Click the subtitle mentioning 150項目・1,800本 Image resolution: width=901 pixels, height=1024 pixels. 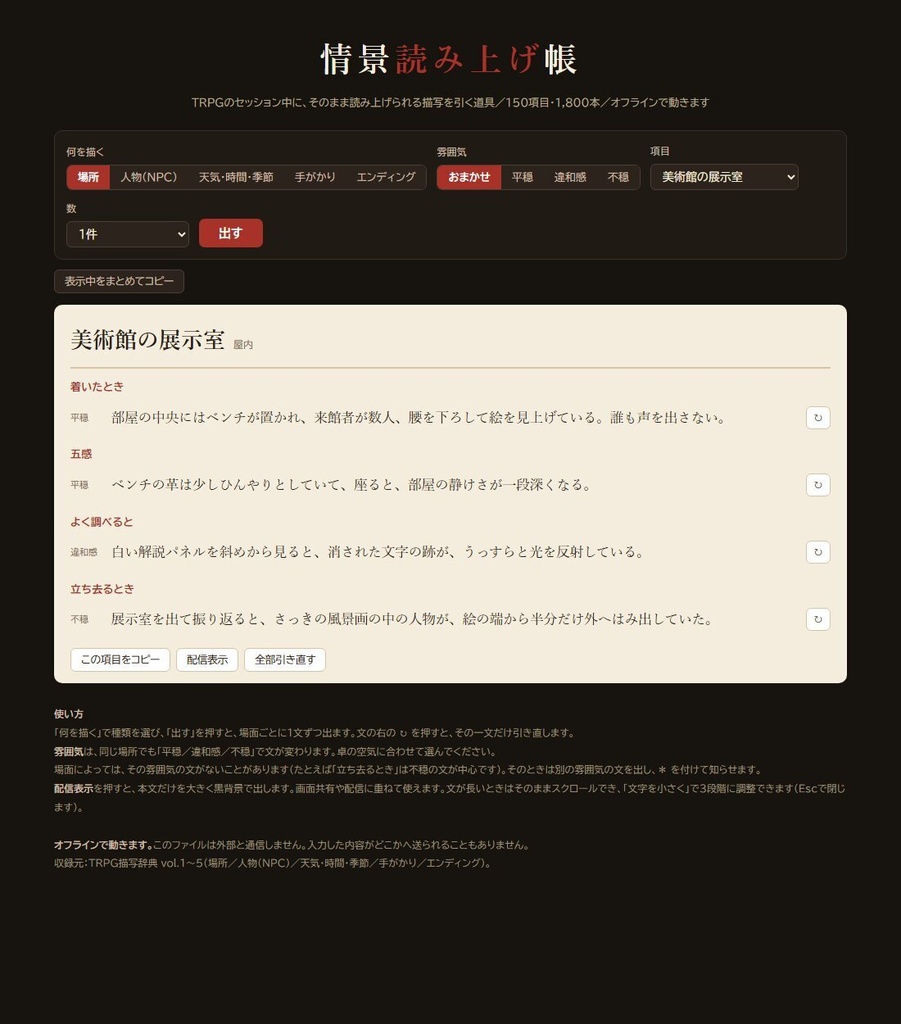[450, 103]
